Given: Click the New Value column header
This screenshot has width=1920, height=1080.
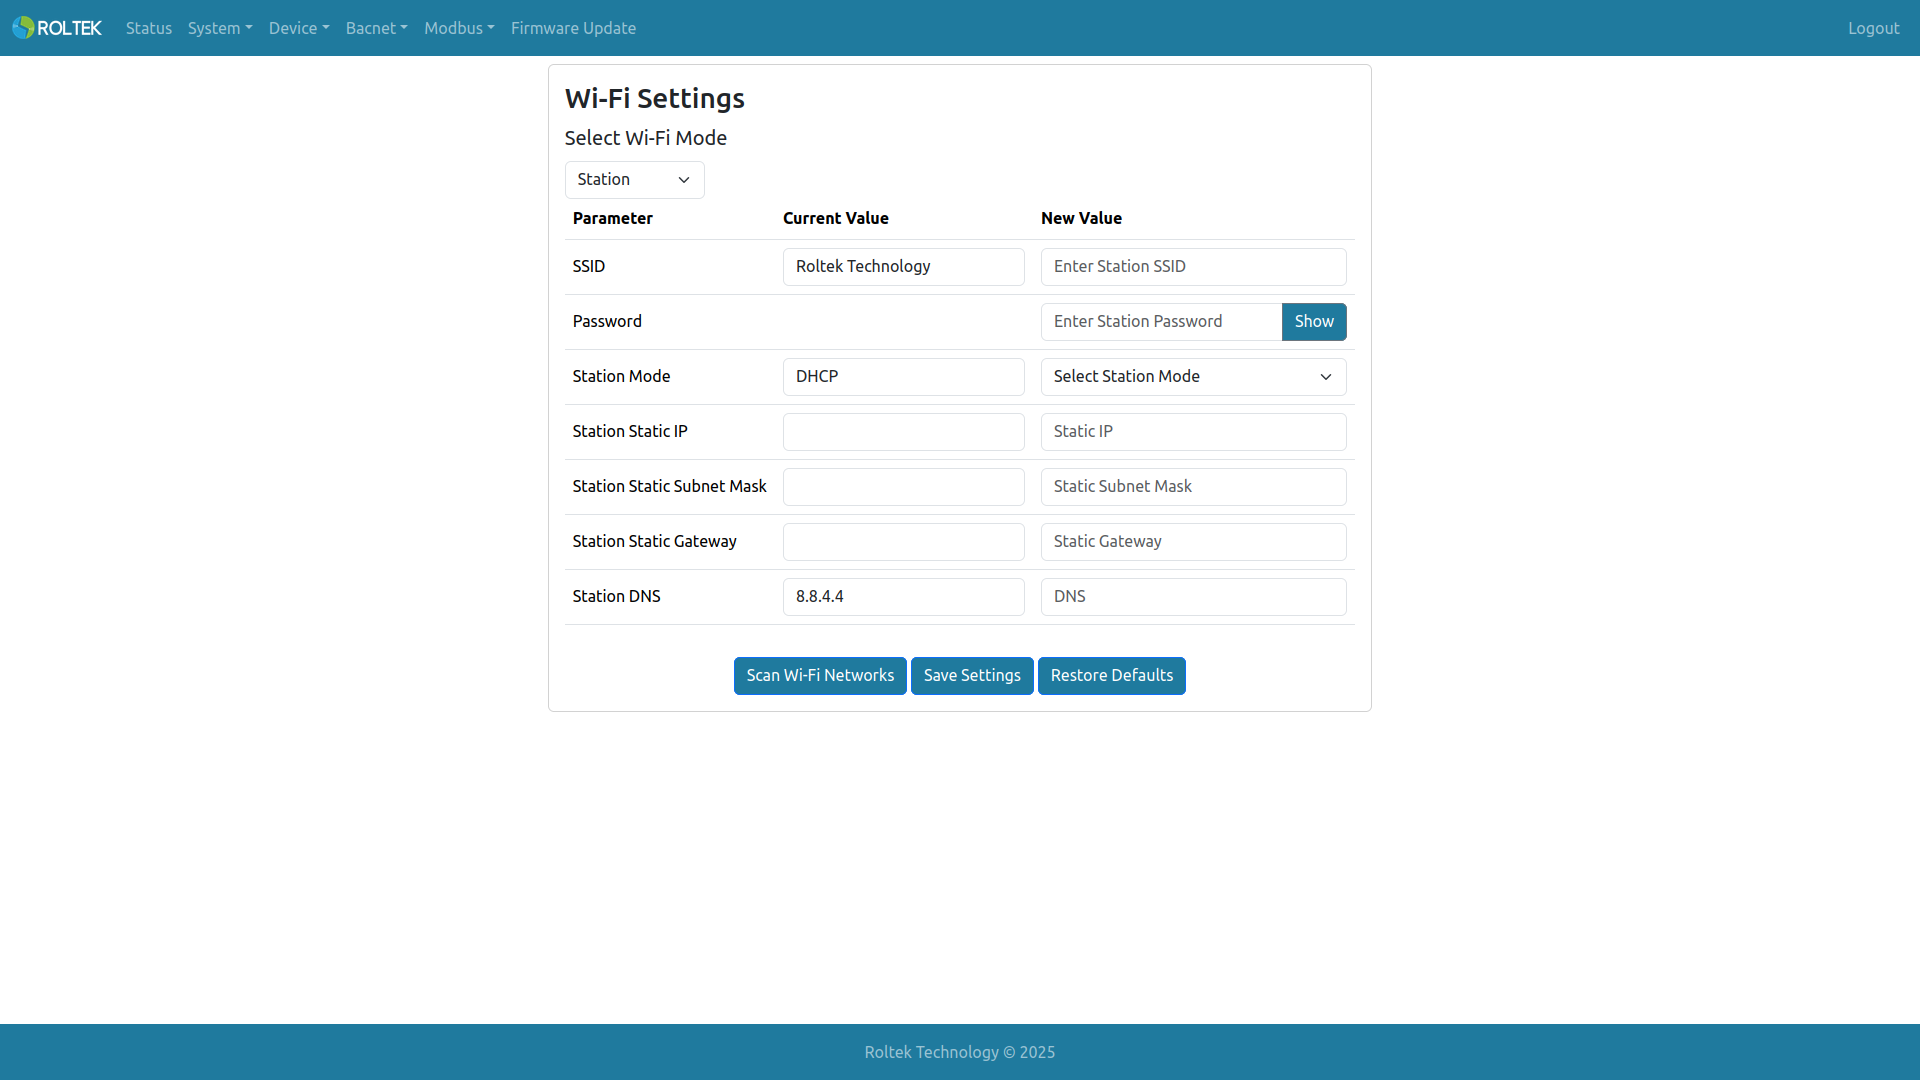Looking at the screenshot, I should [1081, 219].
